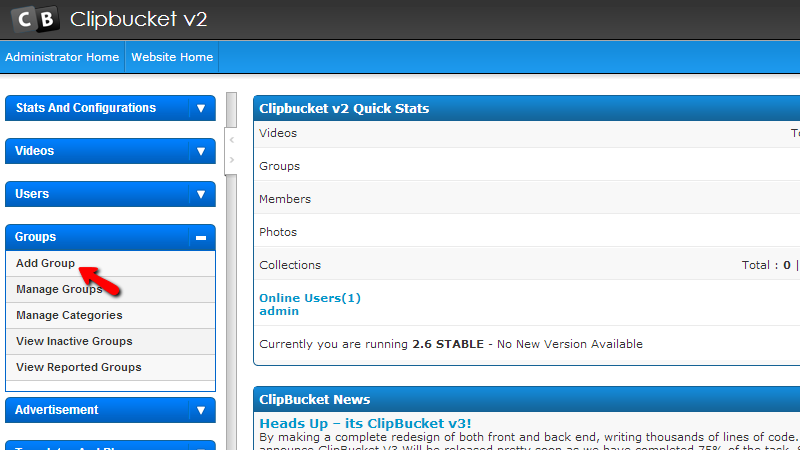
Task: Click the Stats And Configurations header
Action: (110, 108)
